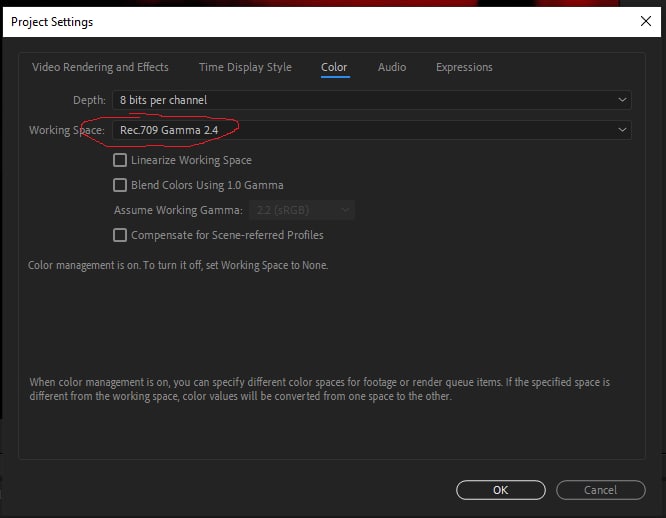Open the Expressions tab

pyautogui.click(x=464, y=67)
